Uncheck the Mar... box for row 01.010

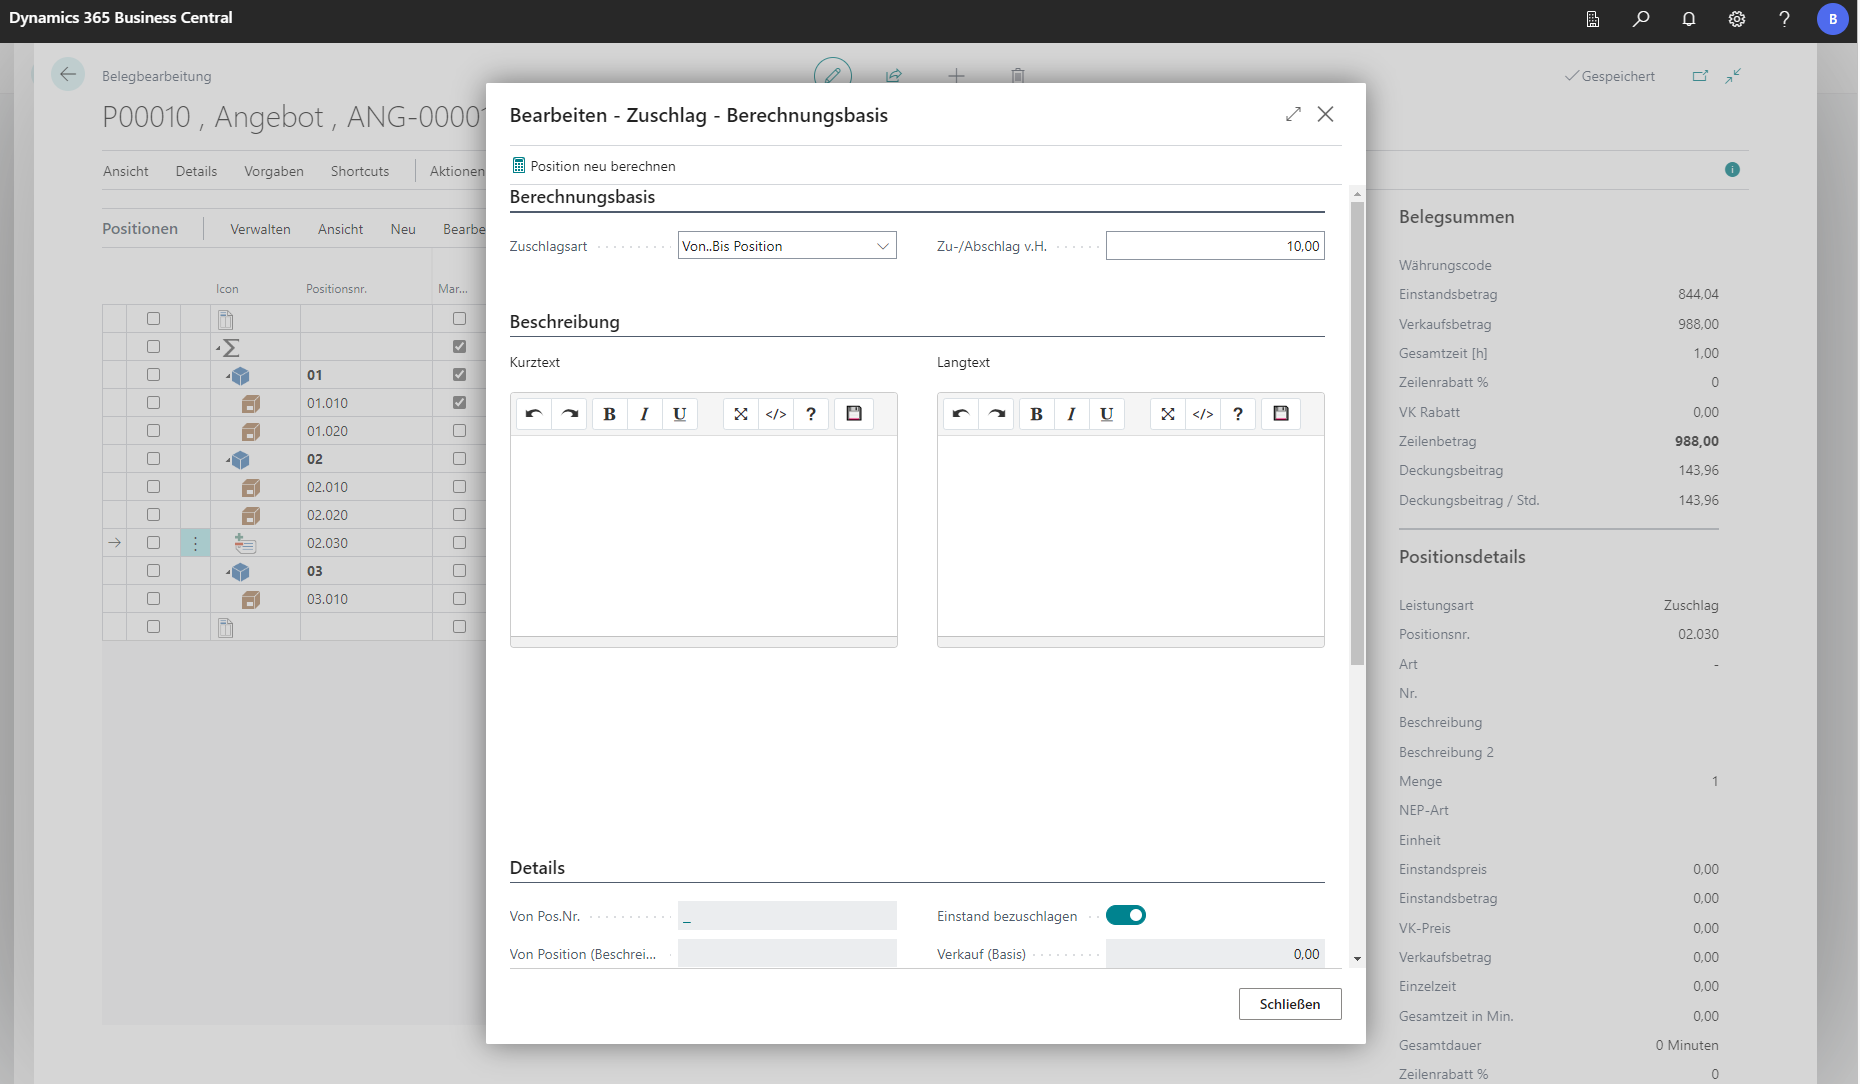(459, 403)
